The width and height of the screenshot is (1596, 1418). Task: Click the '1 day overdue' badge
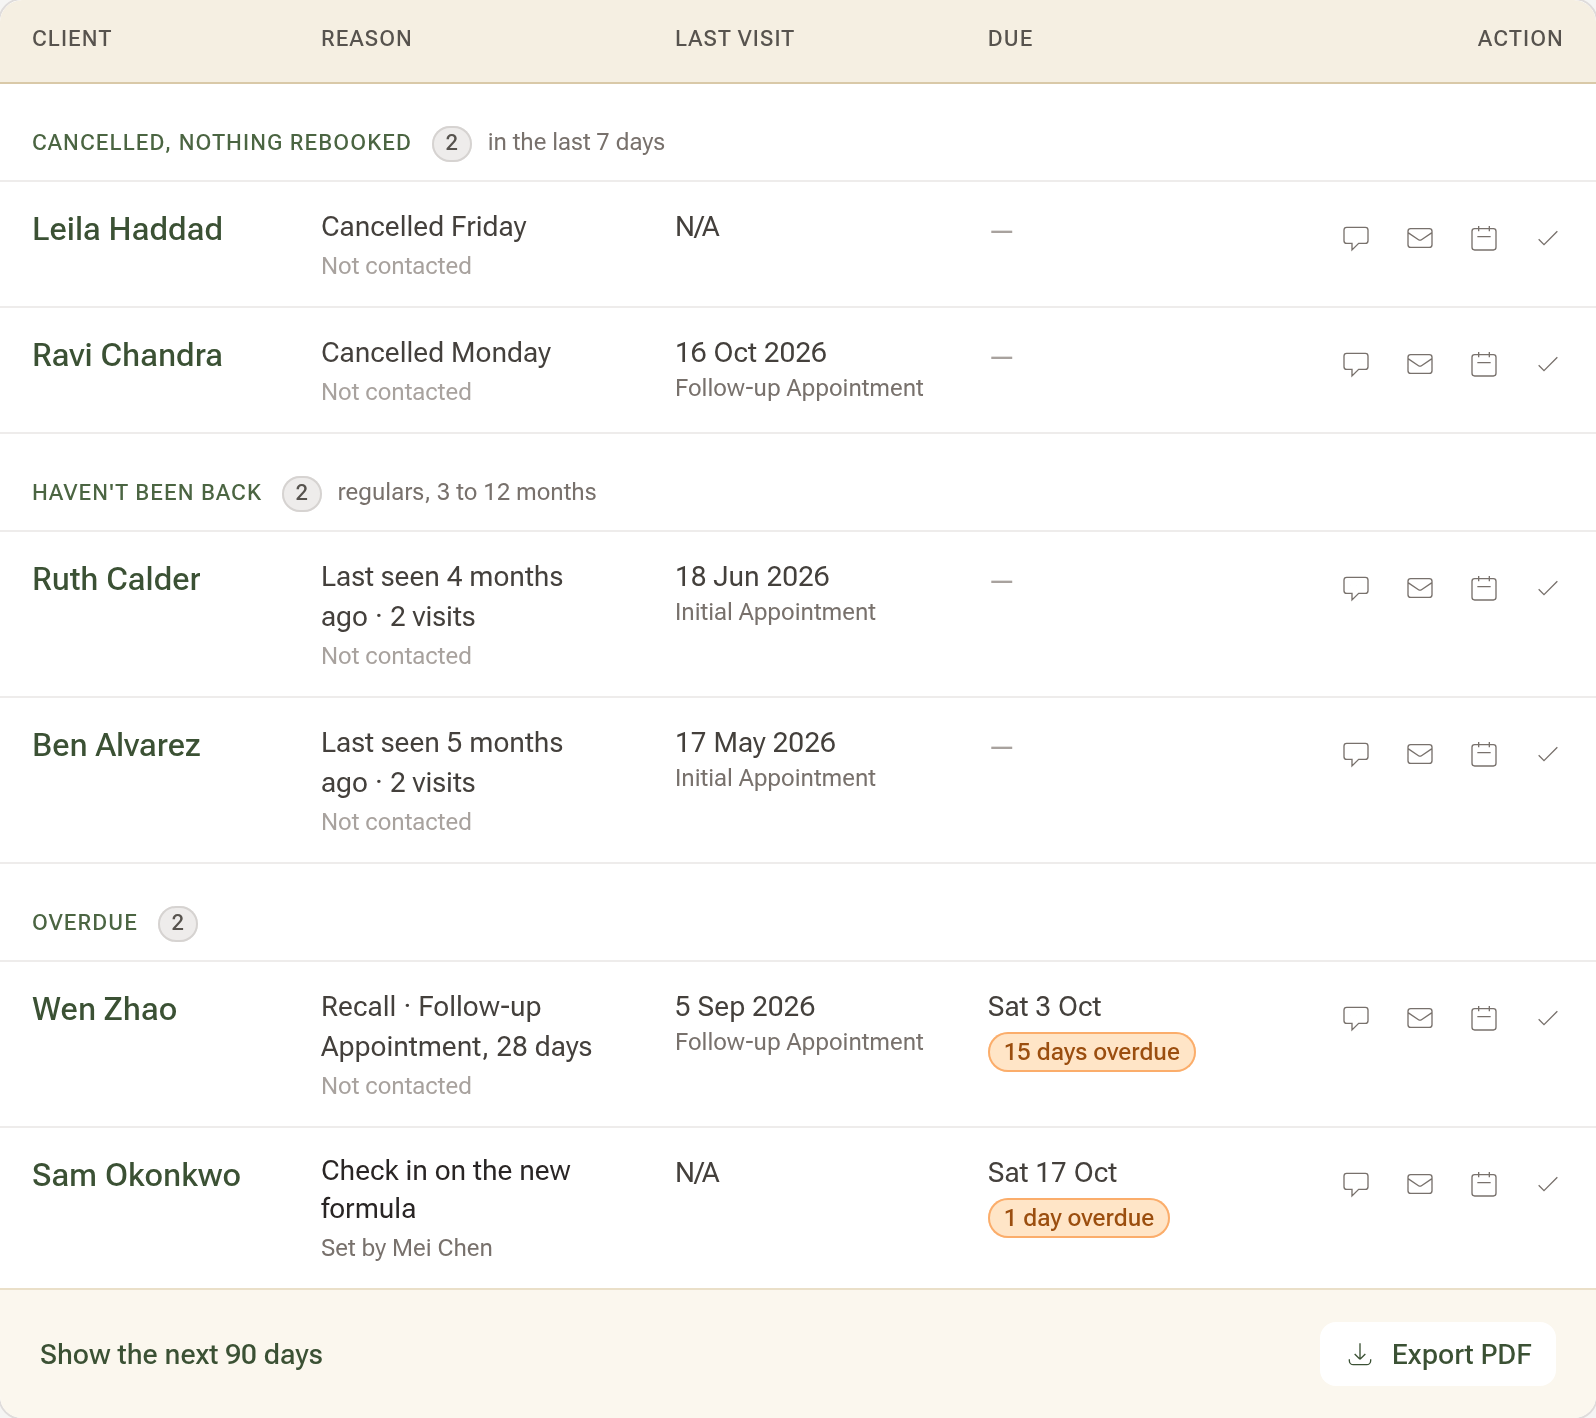(x=1078, y=1218)
